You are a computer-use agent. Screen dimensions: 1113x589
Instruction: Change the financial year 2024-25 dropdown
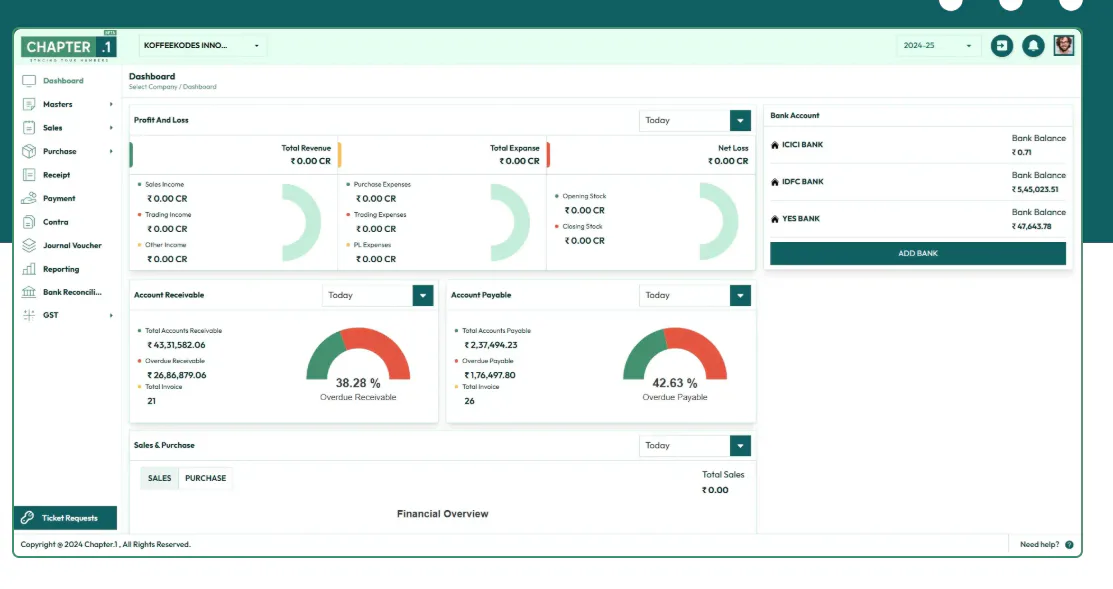(937, 45)
